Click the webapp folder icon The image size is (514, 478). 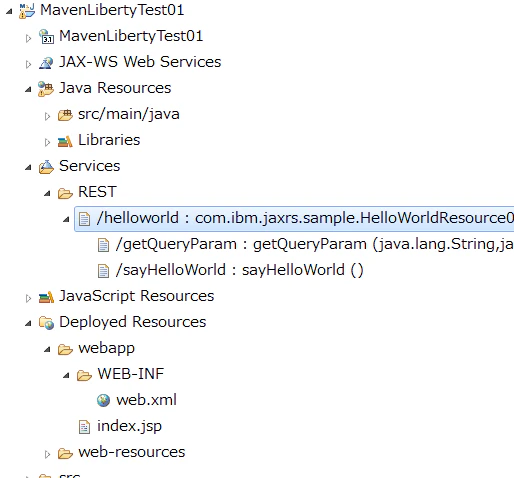coord(65,349)
